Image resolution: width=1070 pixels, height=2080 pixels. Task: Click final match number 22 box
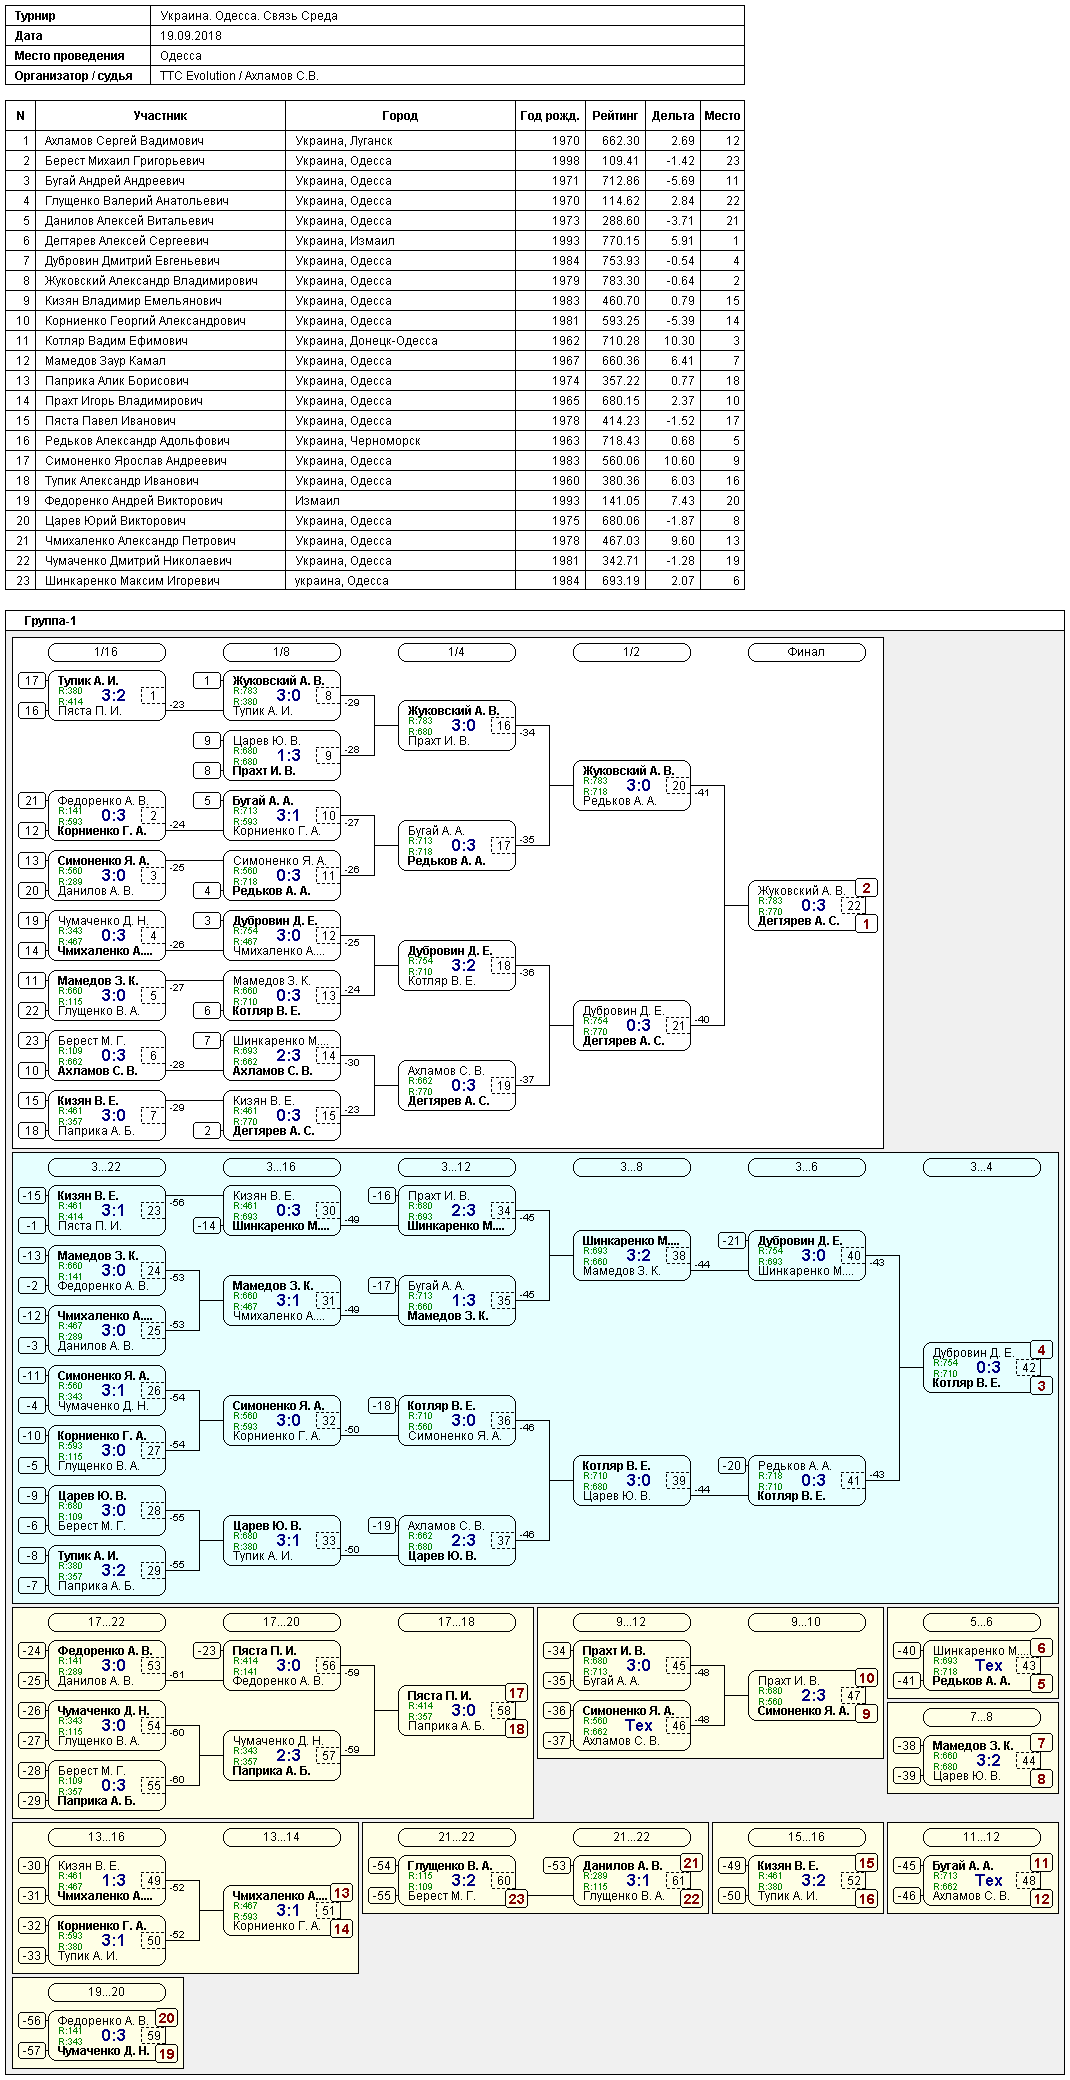[853, 906]
